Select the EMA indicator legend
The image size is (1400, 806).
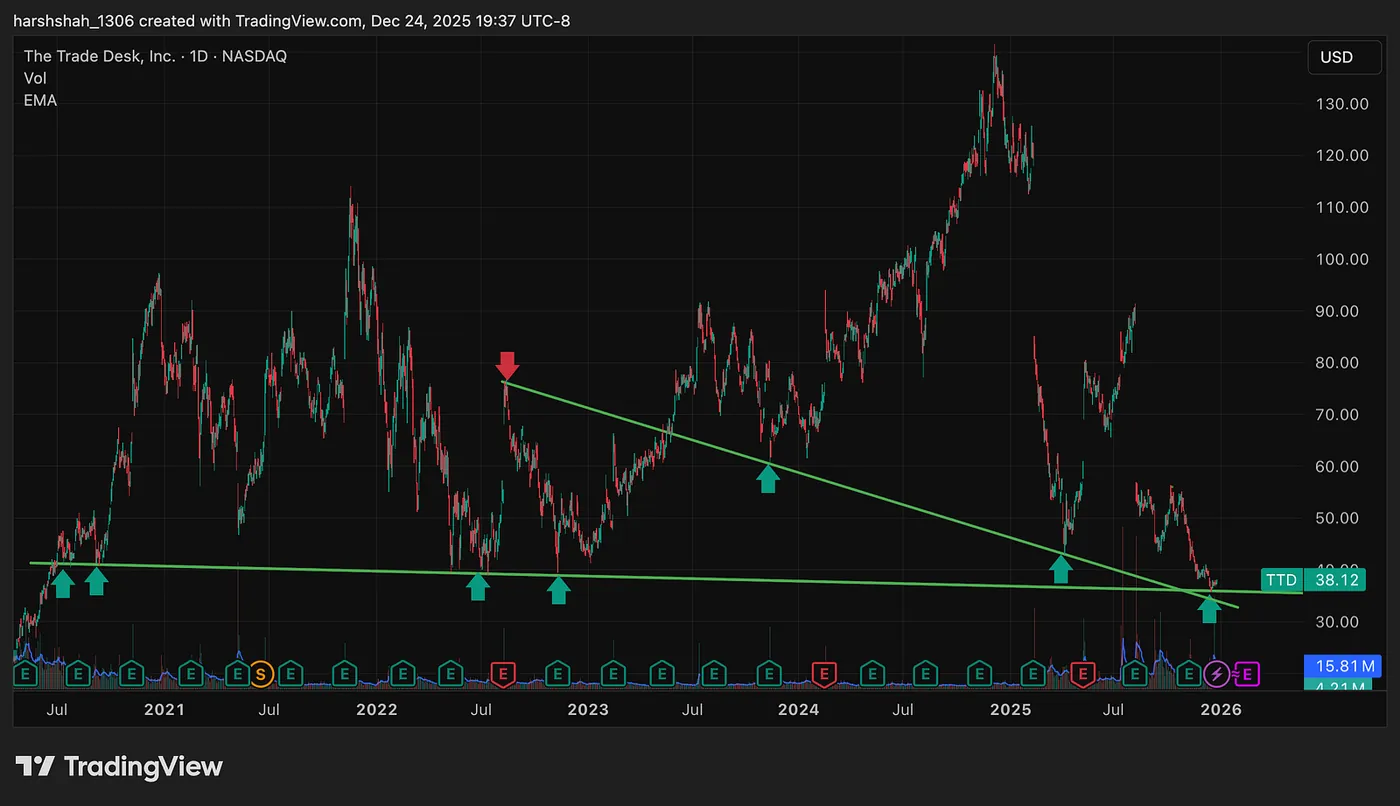[x=40, y=100]
